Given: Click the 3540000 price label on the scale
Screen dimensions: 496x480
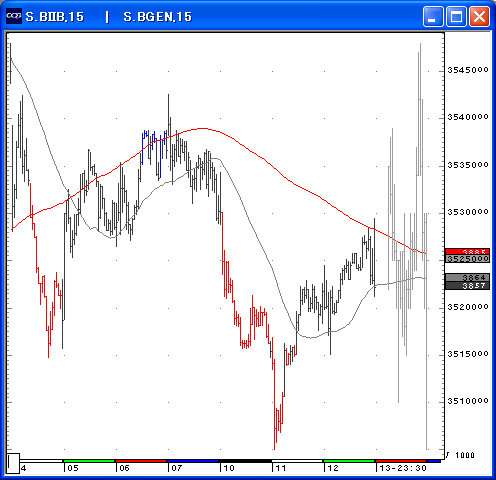Looking at the screenshot, I should 468,117.
